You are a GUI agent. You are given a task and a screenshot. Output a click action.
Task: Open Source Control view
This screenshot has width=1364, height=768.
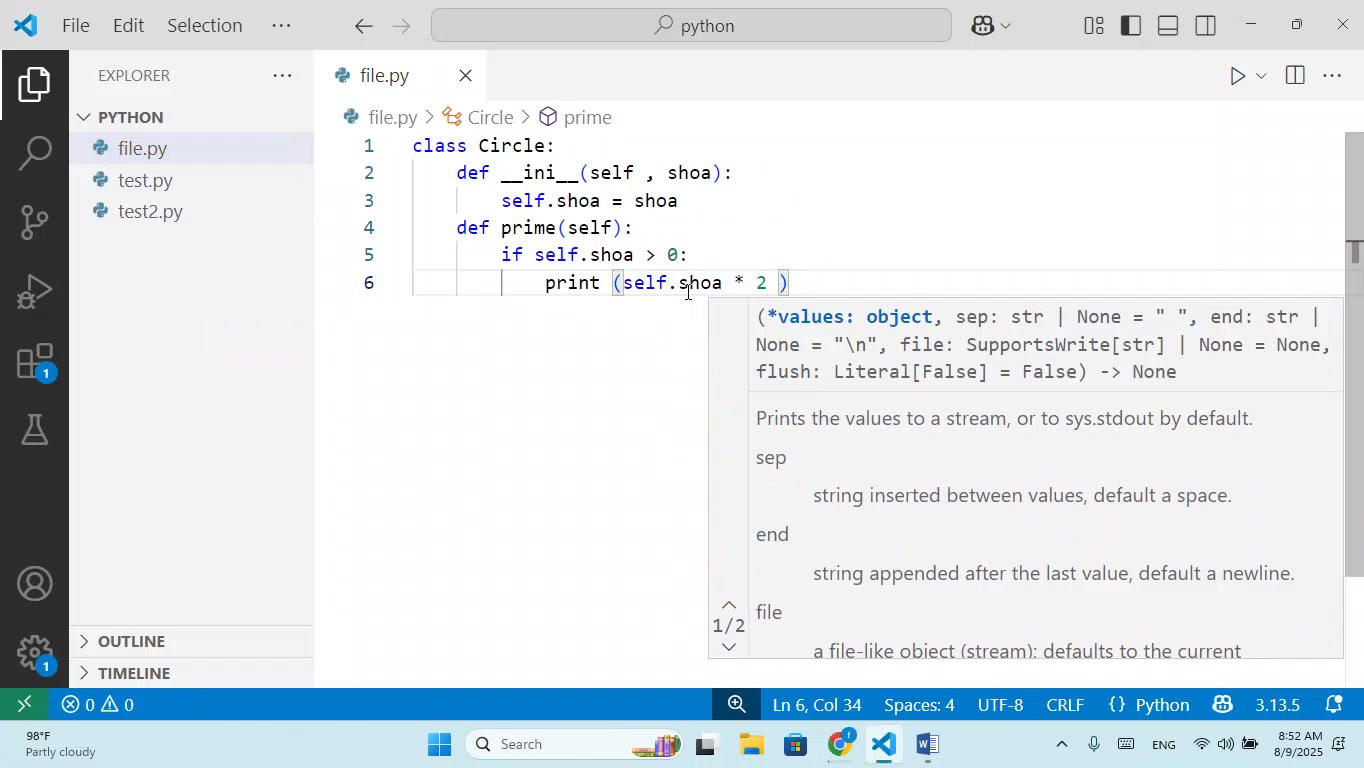(x=35, y=222)
